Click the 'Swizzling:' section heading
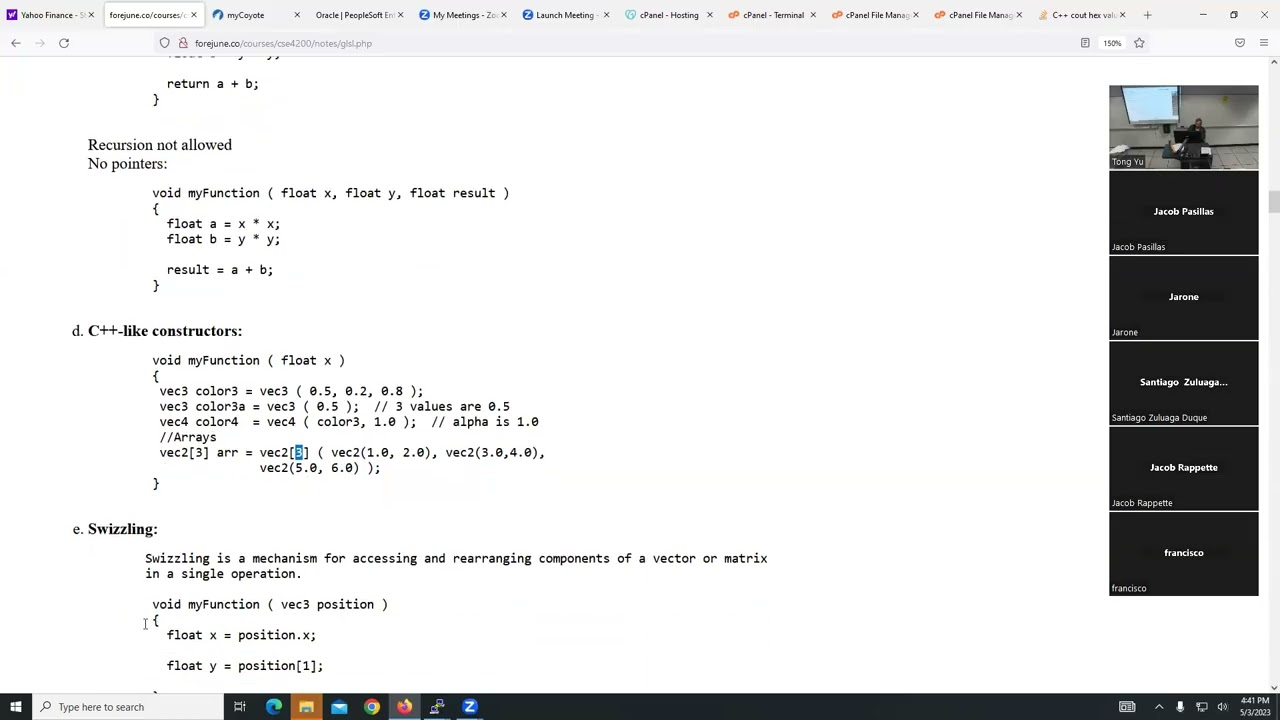 pos(122,529)
